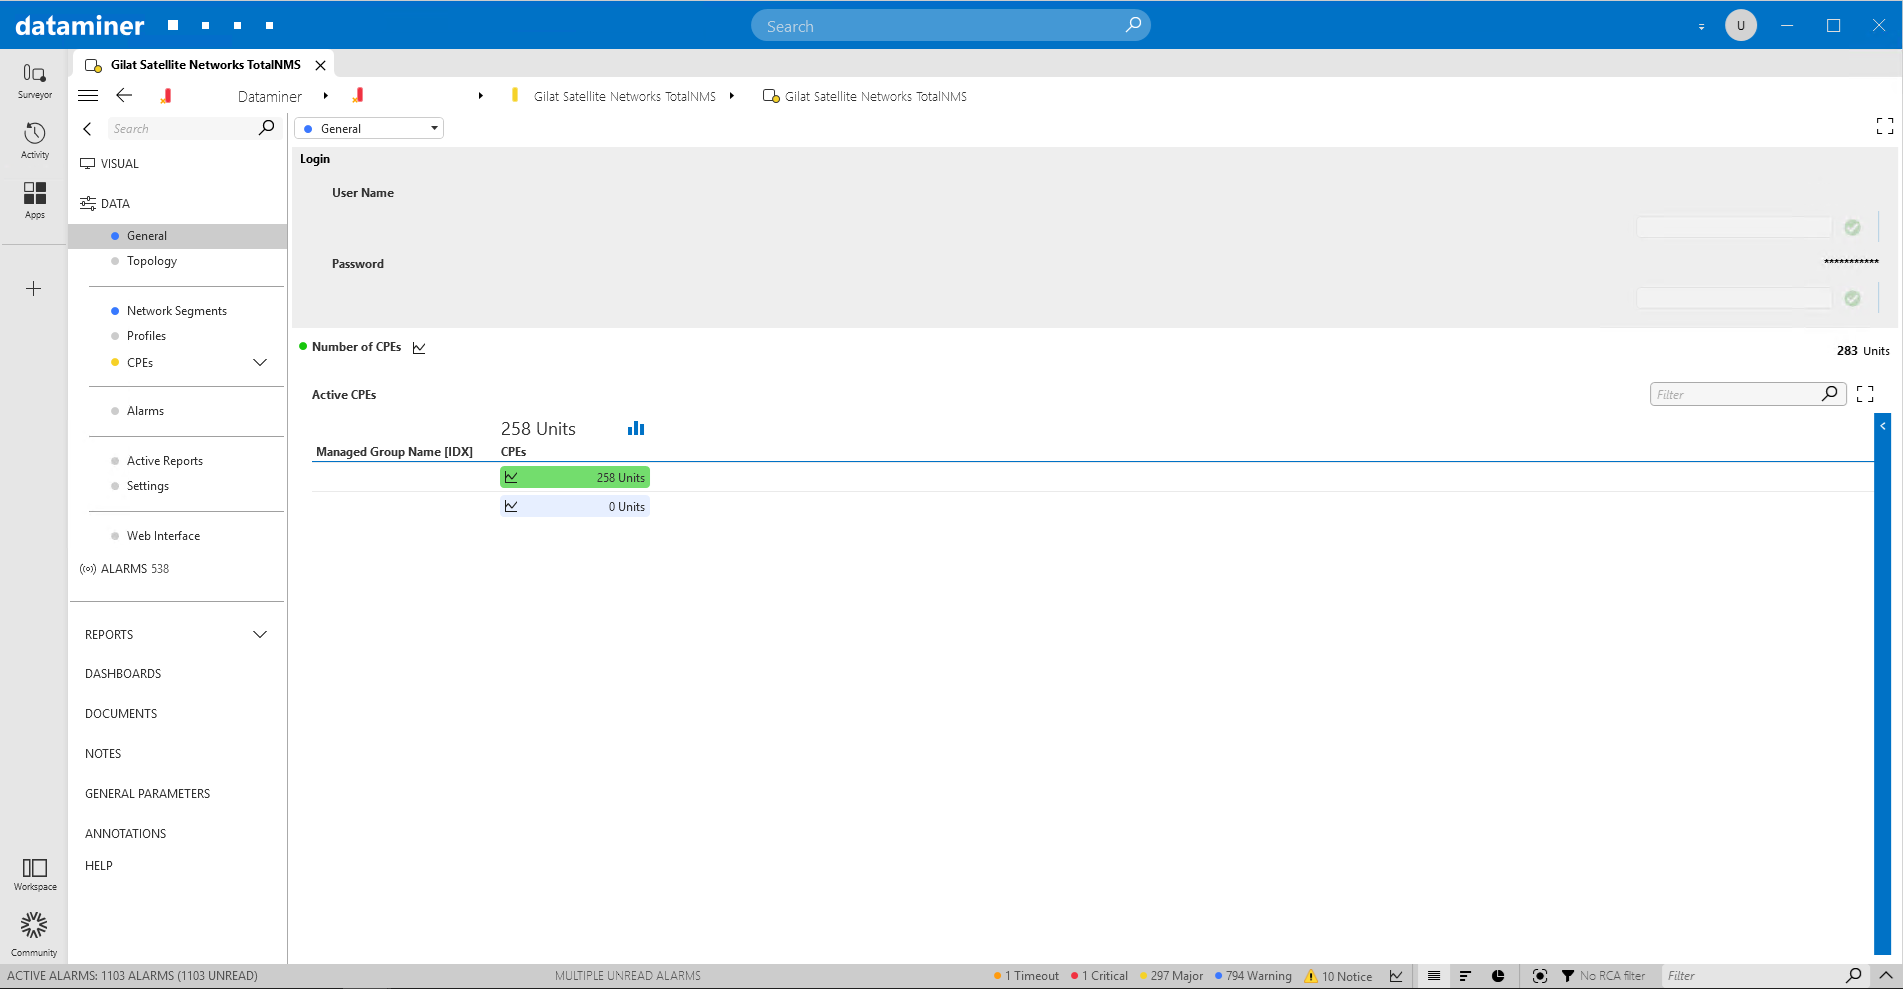Expand the blue side panel arrow
This screenshot has width=1903, height=989.
pyautogui.click(x=1882, y=426)
